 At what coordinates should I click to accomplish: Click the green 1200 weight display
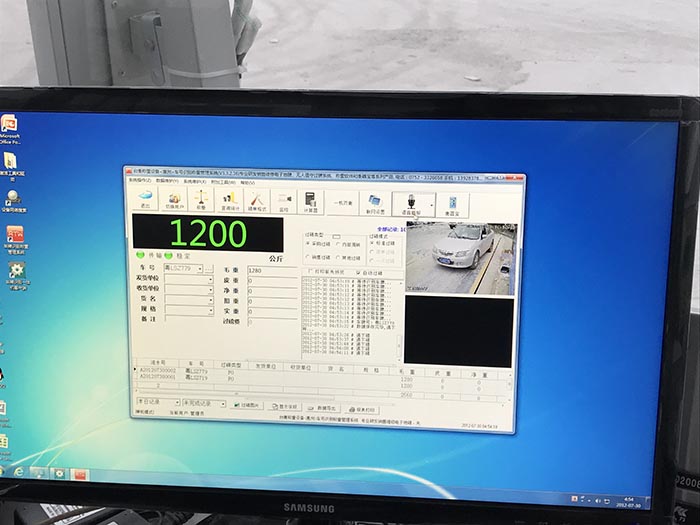point(208,233)
